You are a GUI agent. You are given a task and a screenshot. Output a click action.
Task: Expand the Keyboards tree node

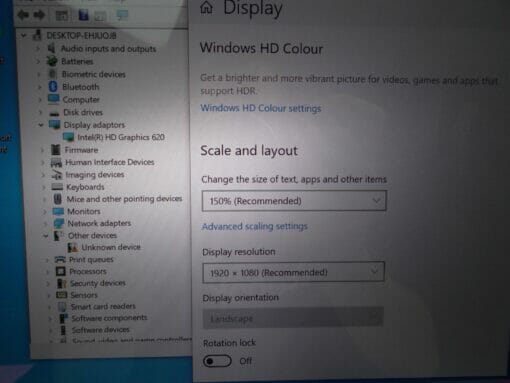43,187
